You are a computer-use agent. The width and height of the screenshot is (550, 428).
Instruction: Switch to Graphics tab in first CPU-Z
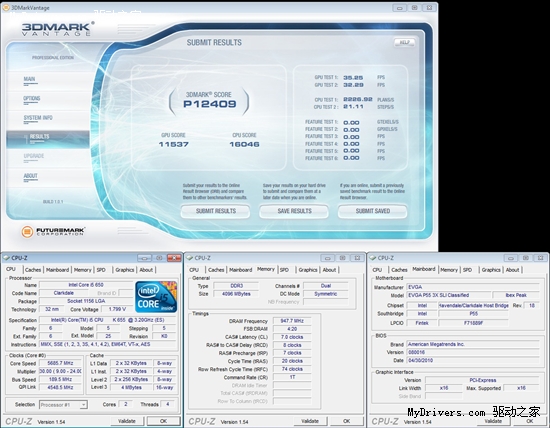(125, 270)
